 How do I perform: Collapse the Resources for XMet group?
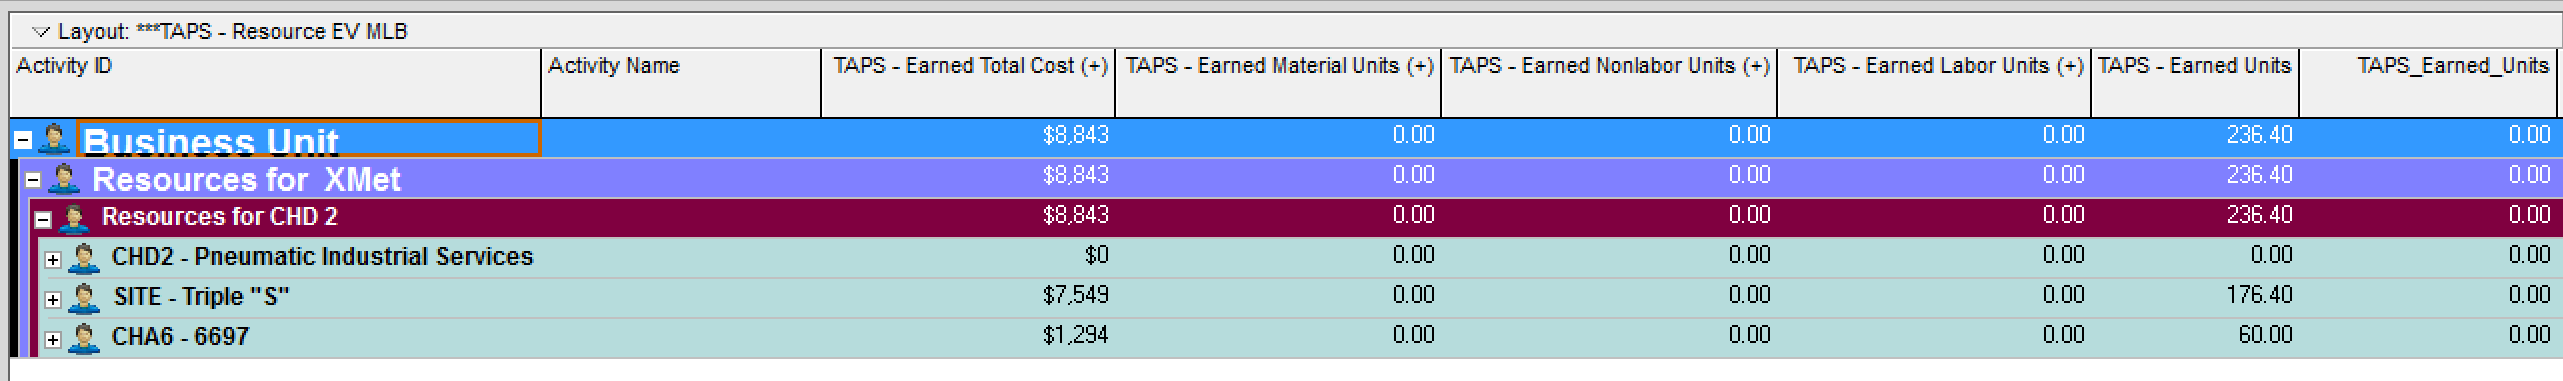click(x=33, y=180)
